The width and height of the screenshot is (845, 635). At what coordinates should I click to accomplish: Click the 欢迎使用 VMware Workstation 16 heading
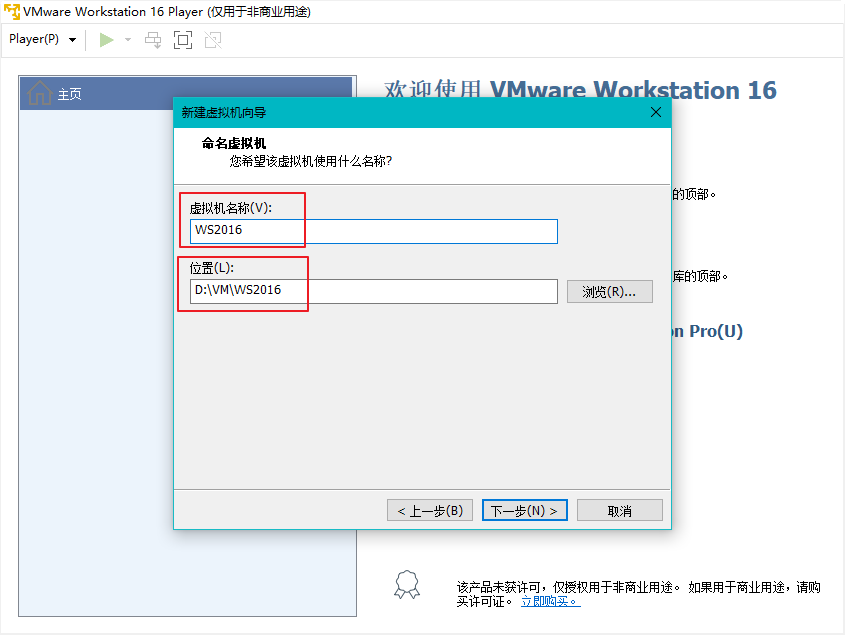(580, 90)
